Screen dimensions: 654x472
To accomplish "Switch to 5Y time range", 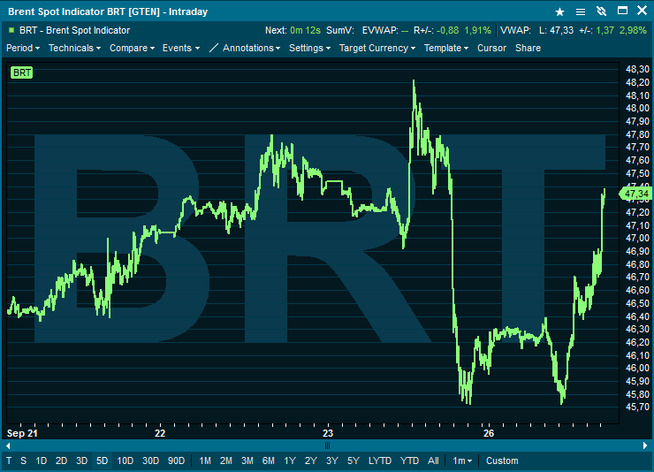I will [x=353, y=461].
